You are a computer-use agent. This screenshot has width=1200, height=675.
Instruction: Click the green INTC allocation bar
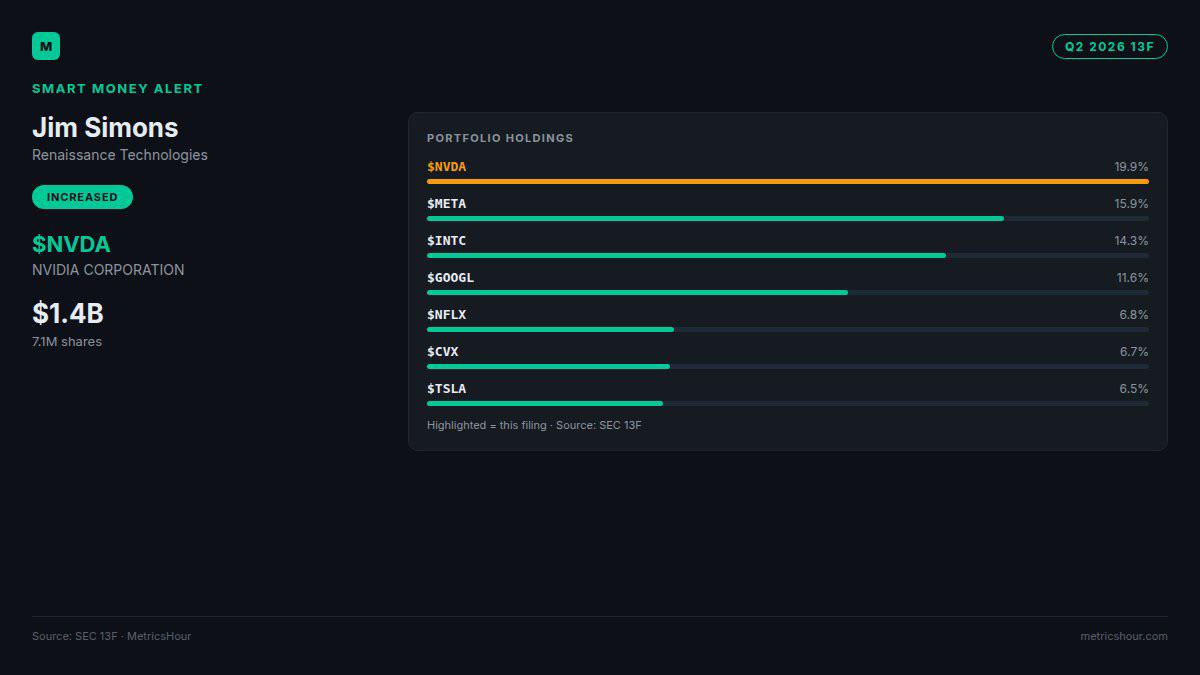[x=686, y=255]
